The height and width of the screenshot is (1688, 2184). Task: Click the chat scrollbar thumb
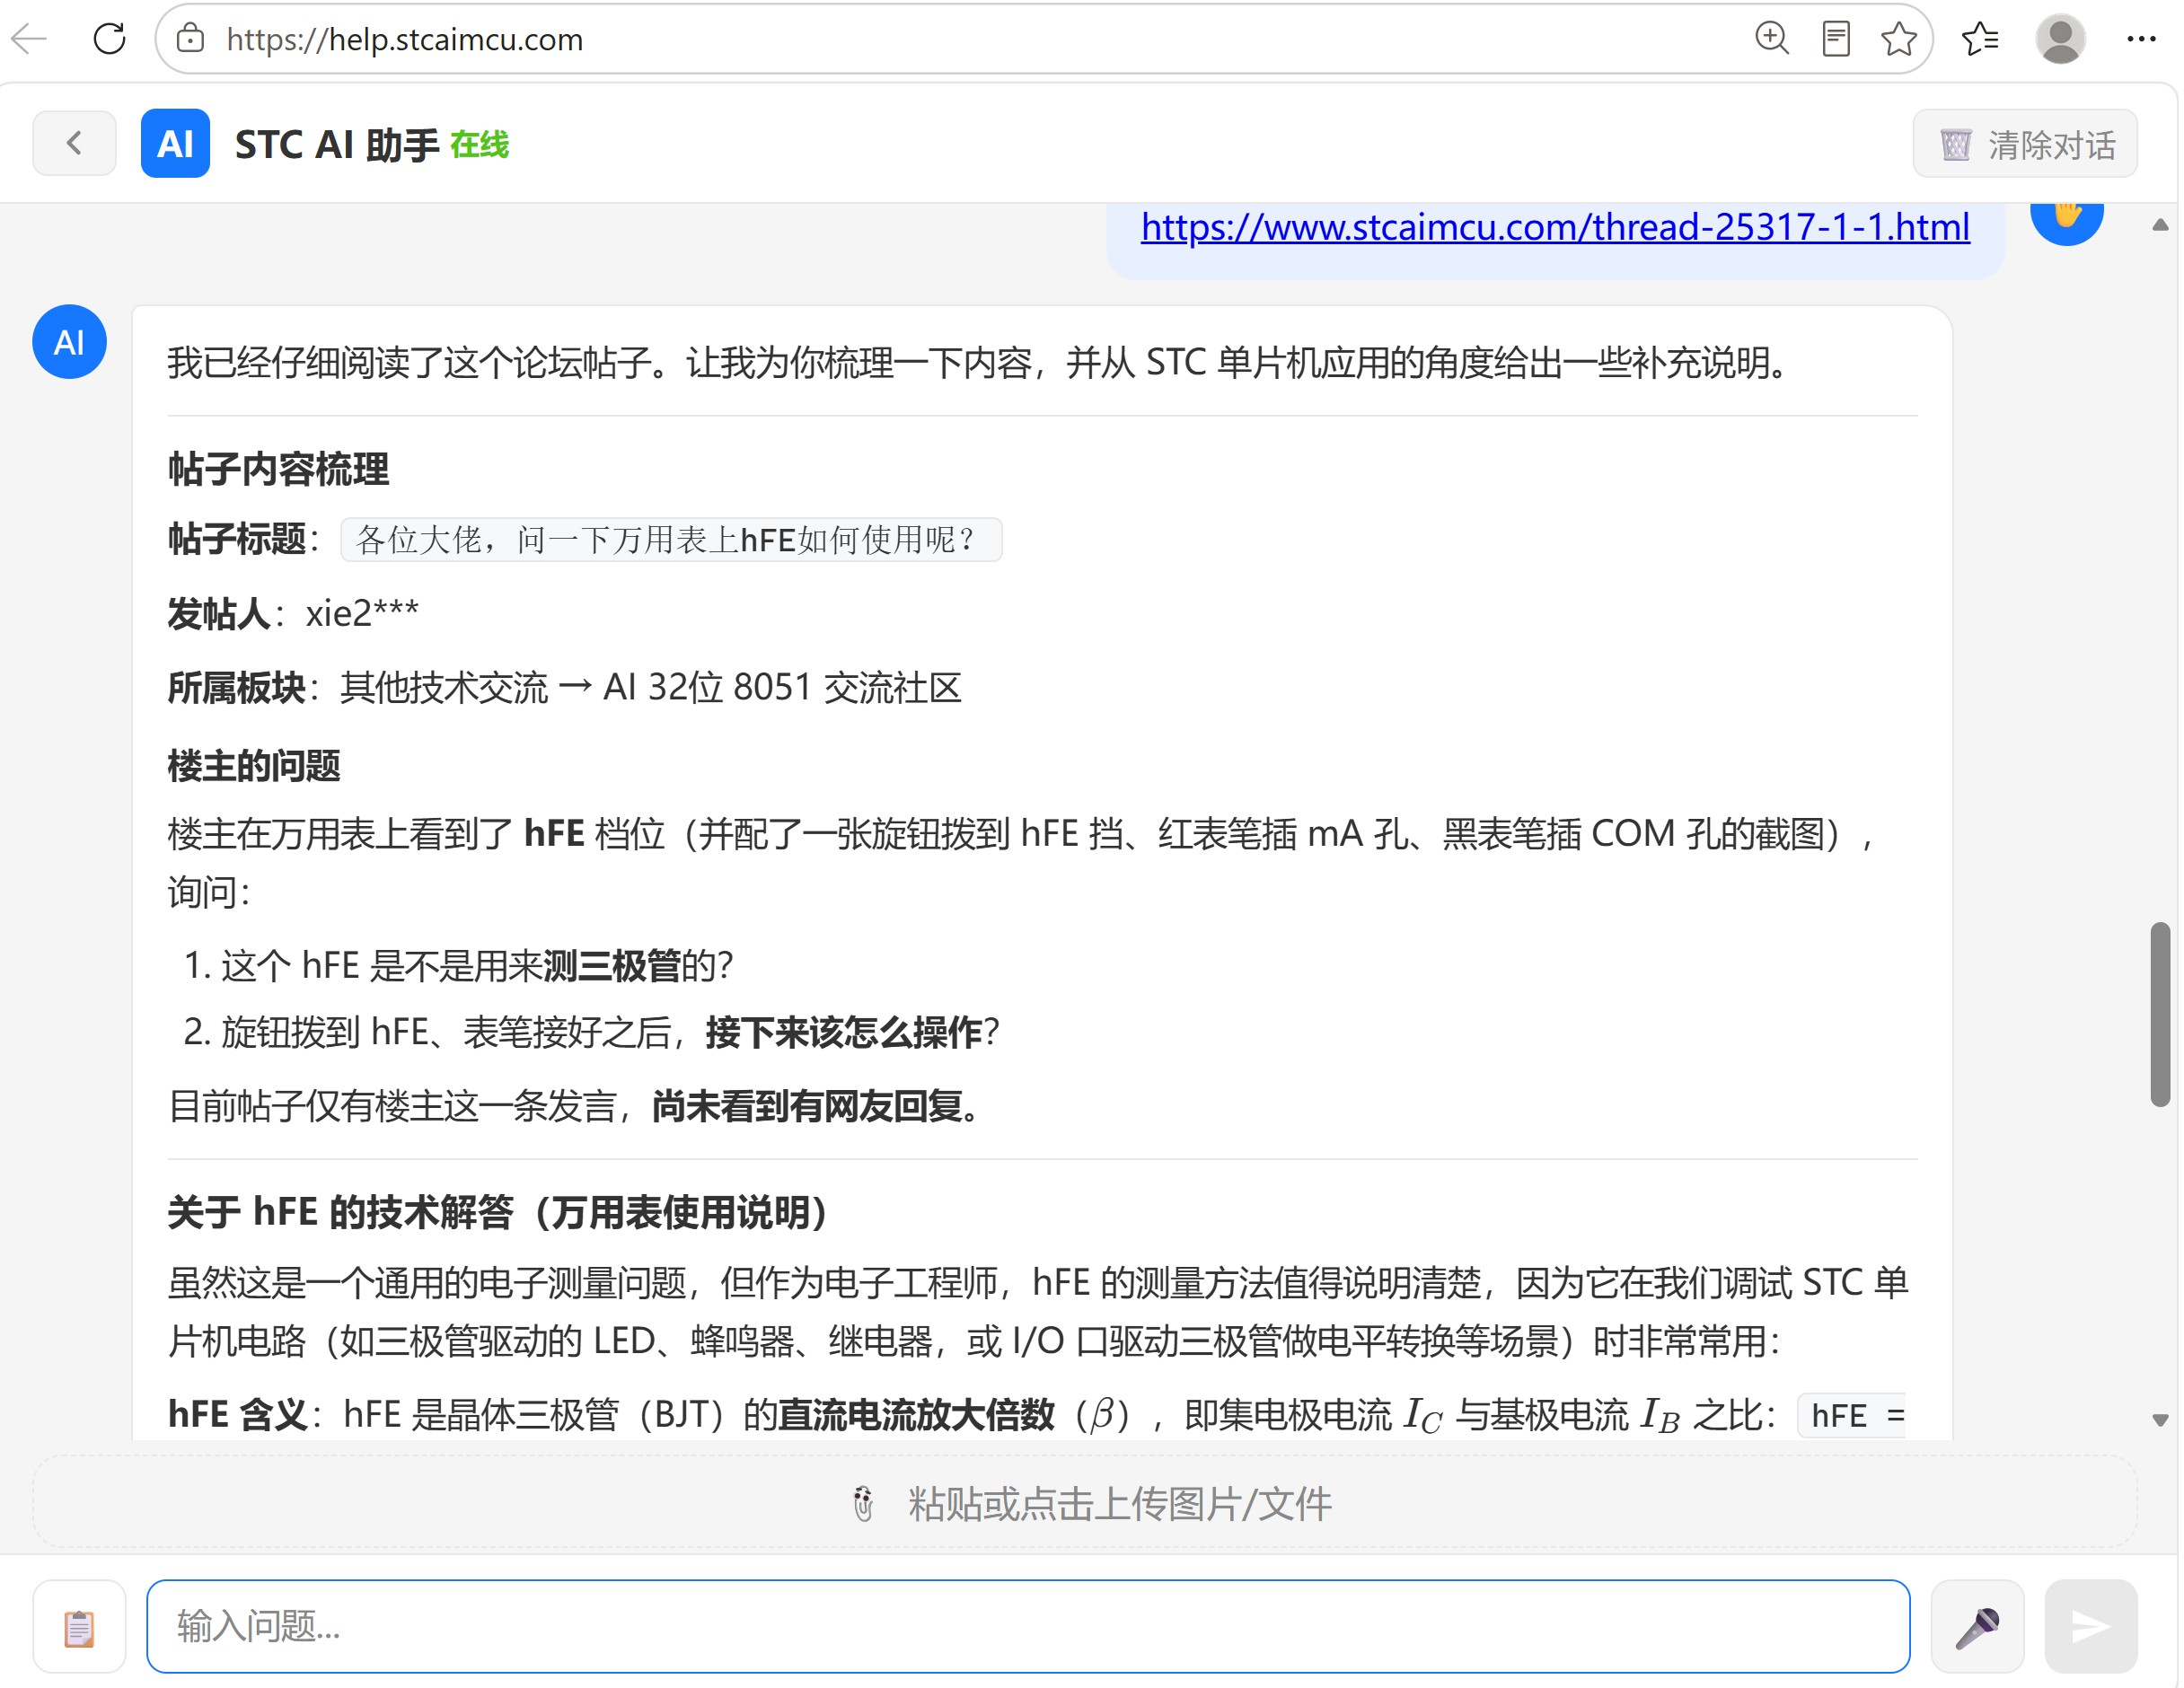[2159, 1014]
